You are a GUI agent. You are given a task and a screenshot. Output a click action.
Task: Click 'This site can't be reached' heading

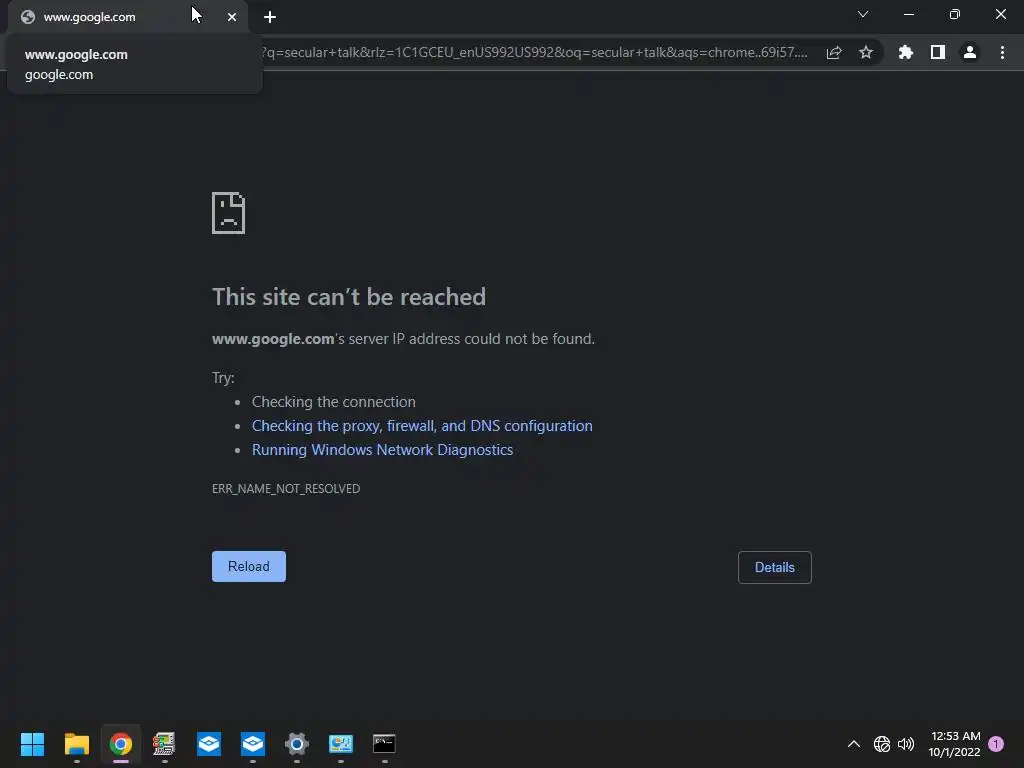click(349, 297)
